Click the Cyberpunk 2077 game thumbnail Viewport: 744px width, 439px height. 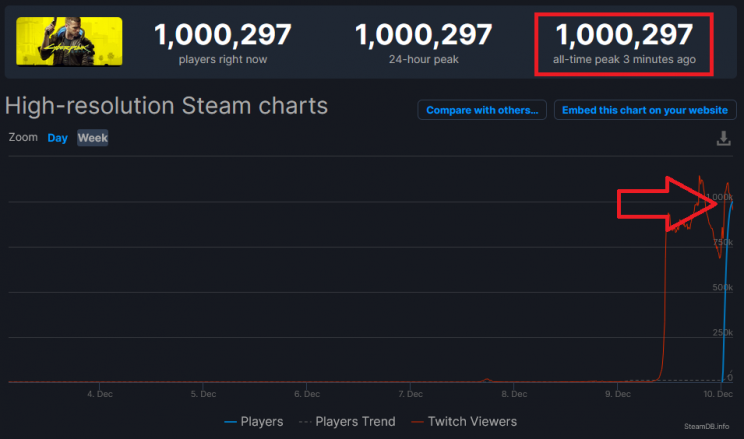[69, 41]
